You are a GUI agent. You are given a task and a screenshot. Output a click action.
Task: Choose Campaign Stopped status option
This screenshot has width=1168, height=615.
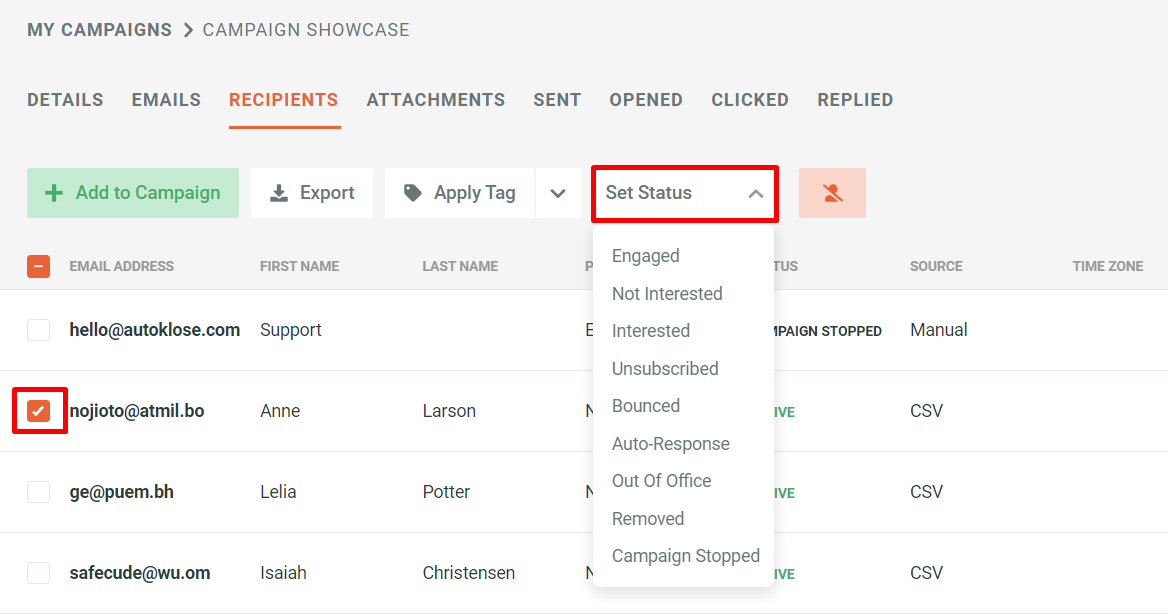click(x=686, y=556)
